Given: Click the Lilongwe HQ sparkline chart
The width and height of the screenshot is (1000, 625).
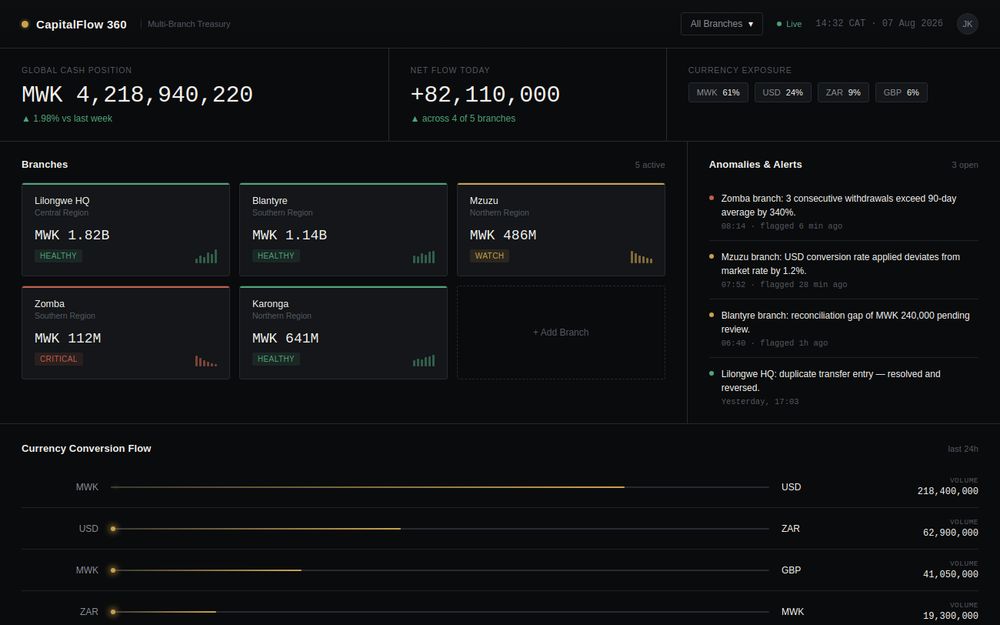Looking at the screenshot, I should point(206,256).
